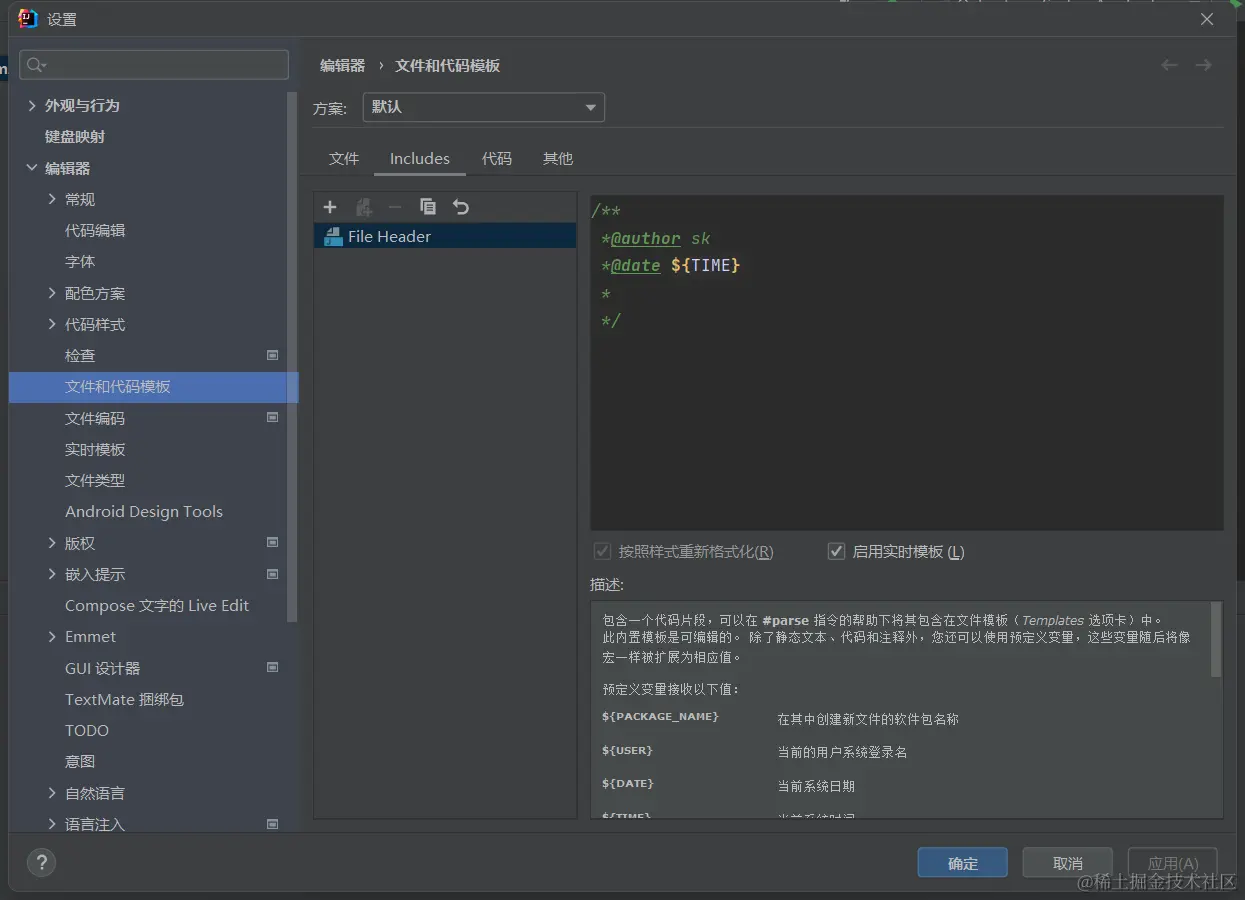This screenshot has height=900, width=1245.
Task: Click the IntelliJ logo in title bar
Action: (x=28, y=19)
